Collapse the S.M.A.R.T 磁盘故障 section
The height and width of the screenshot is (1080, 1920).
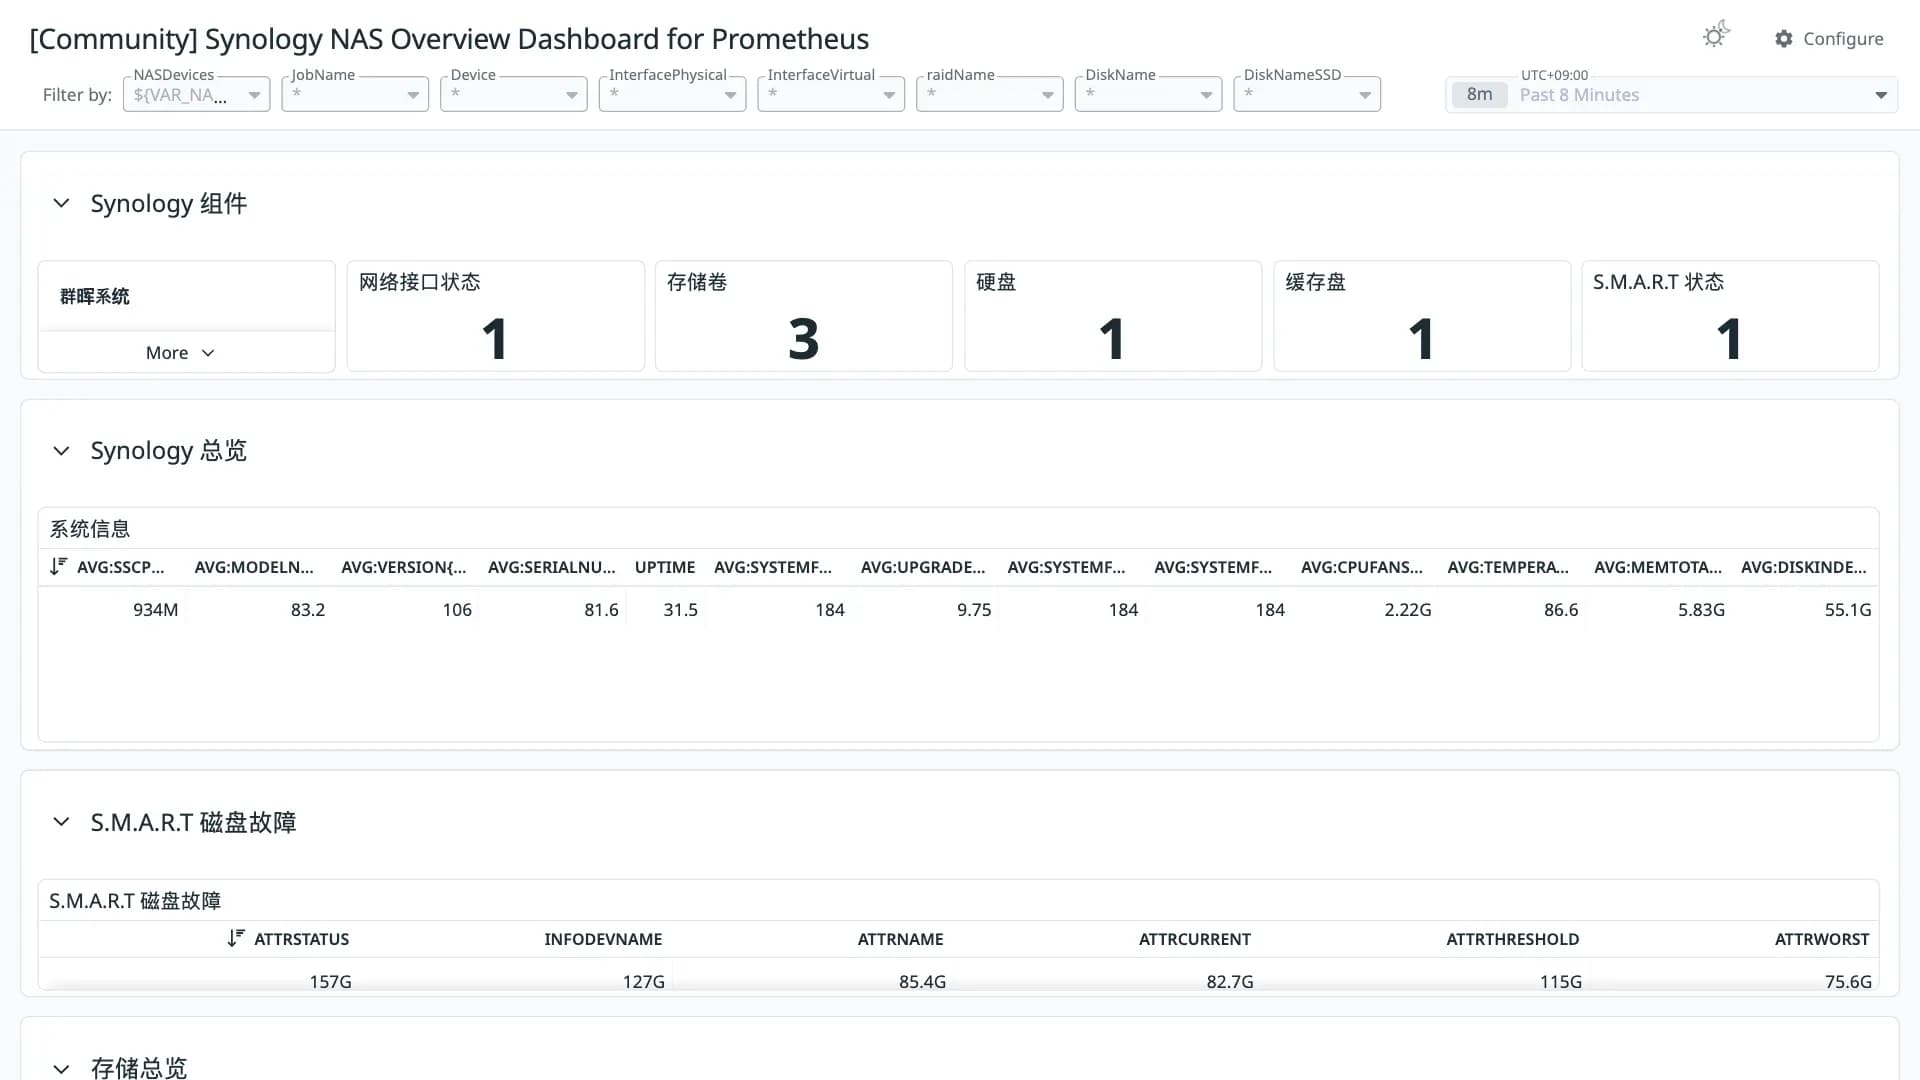(x=61, y=822)
